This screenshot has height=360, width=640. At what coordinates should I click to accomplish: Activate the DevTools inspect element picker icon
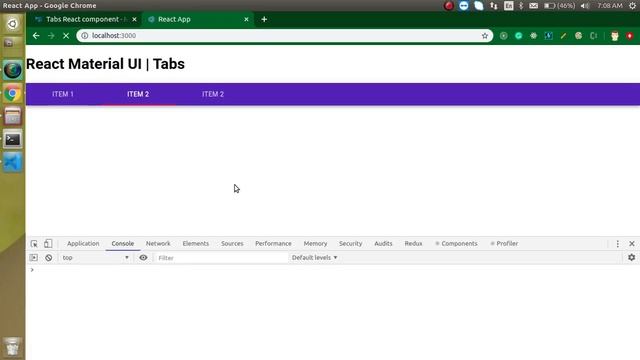34,244
